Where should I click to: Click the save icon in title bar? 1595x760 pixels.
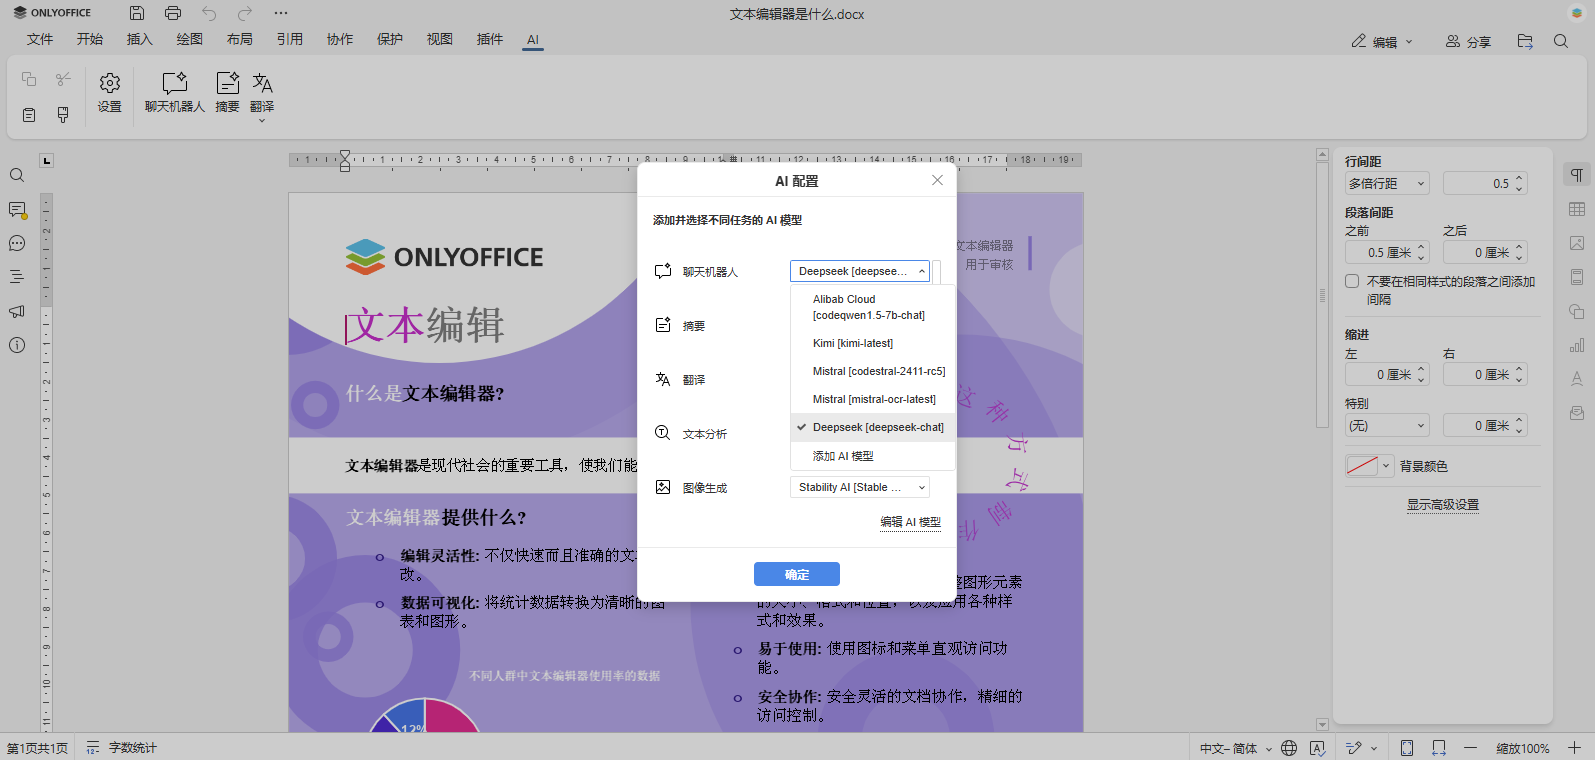point(137,13)
